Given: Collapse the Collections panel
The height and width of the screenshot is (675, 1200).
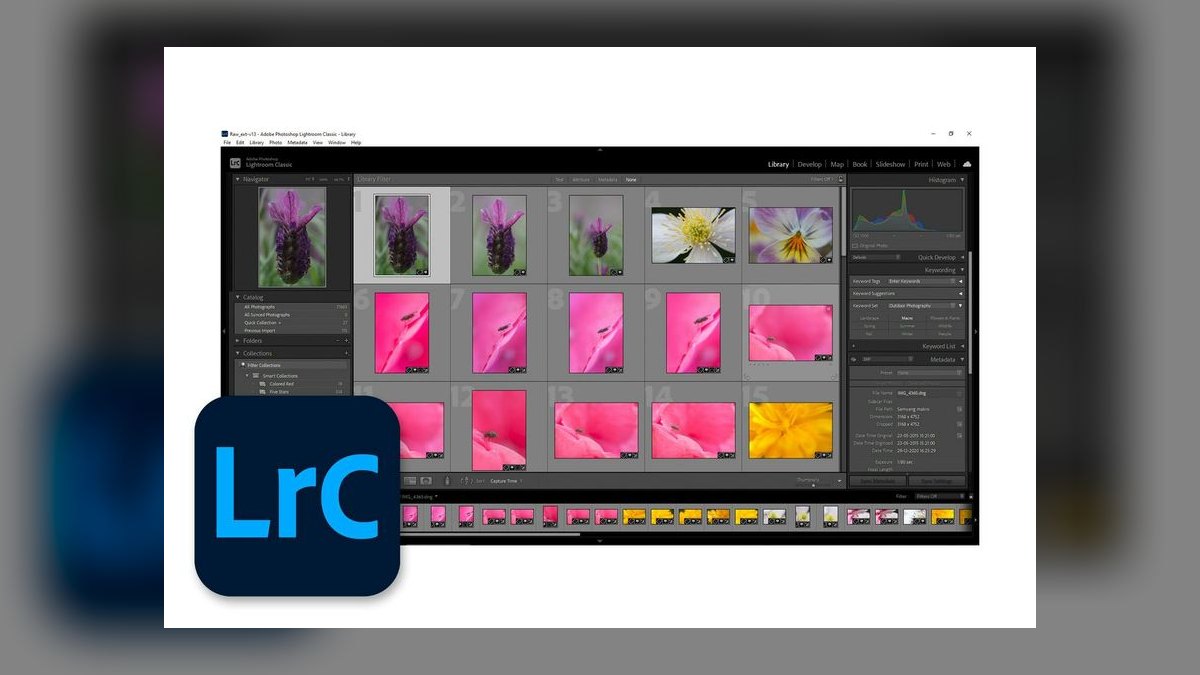Looking at the screenshot, I should 238,353.
